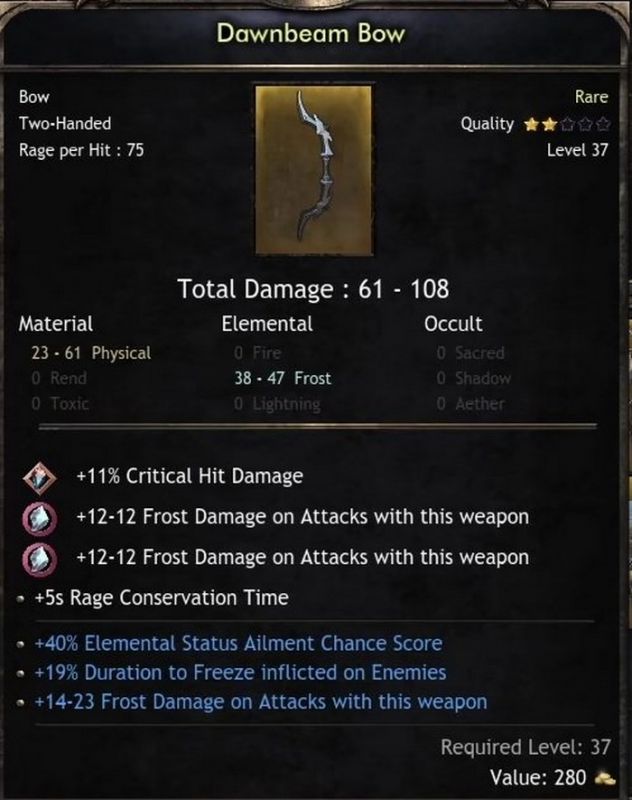
Task: Click the gold coins value icon
Action: pos(605,778)
